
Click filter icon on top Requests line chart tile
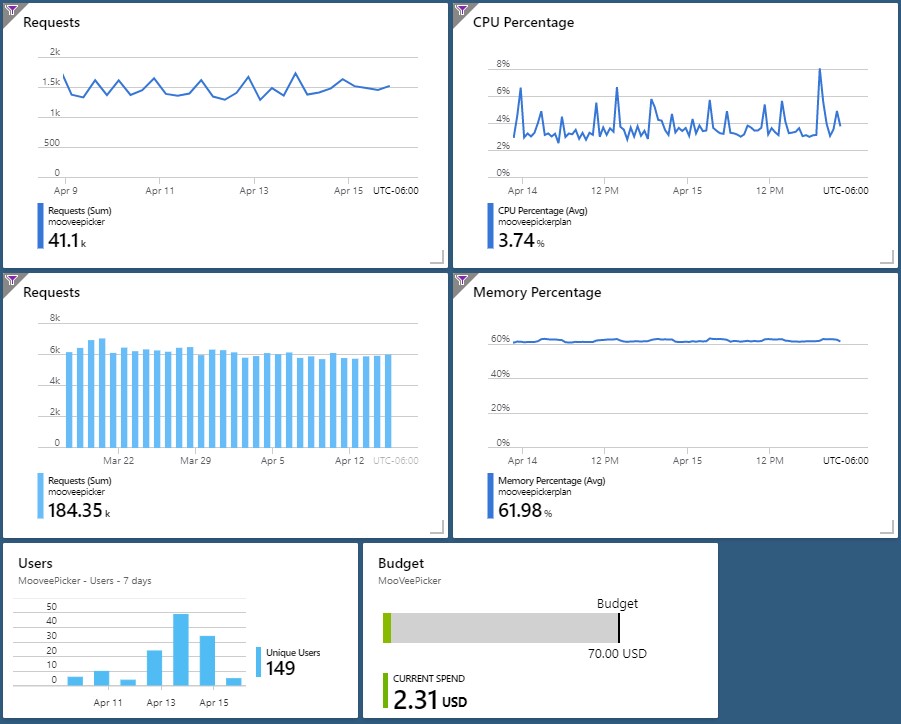tap(11, 10)
